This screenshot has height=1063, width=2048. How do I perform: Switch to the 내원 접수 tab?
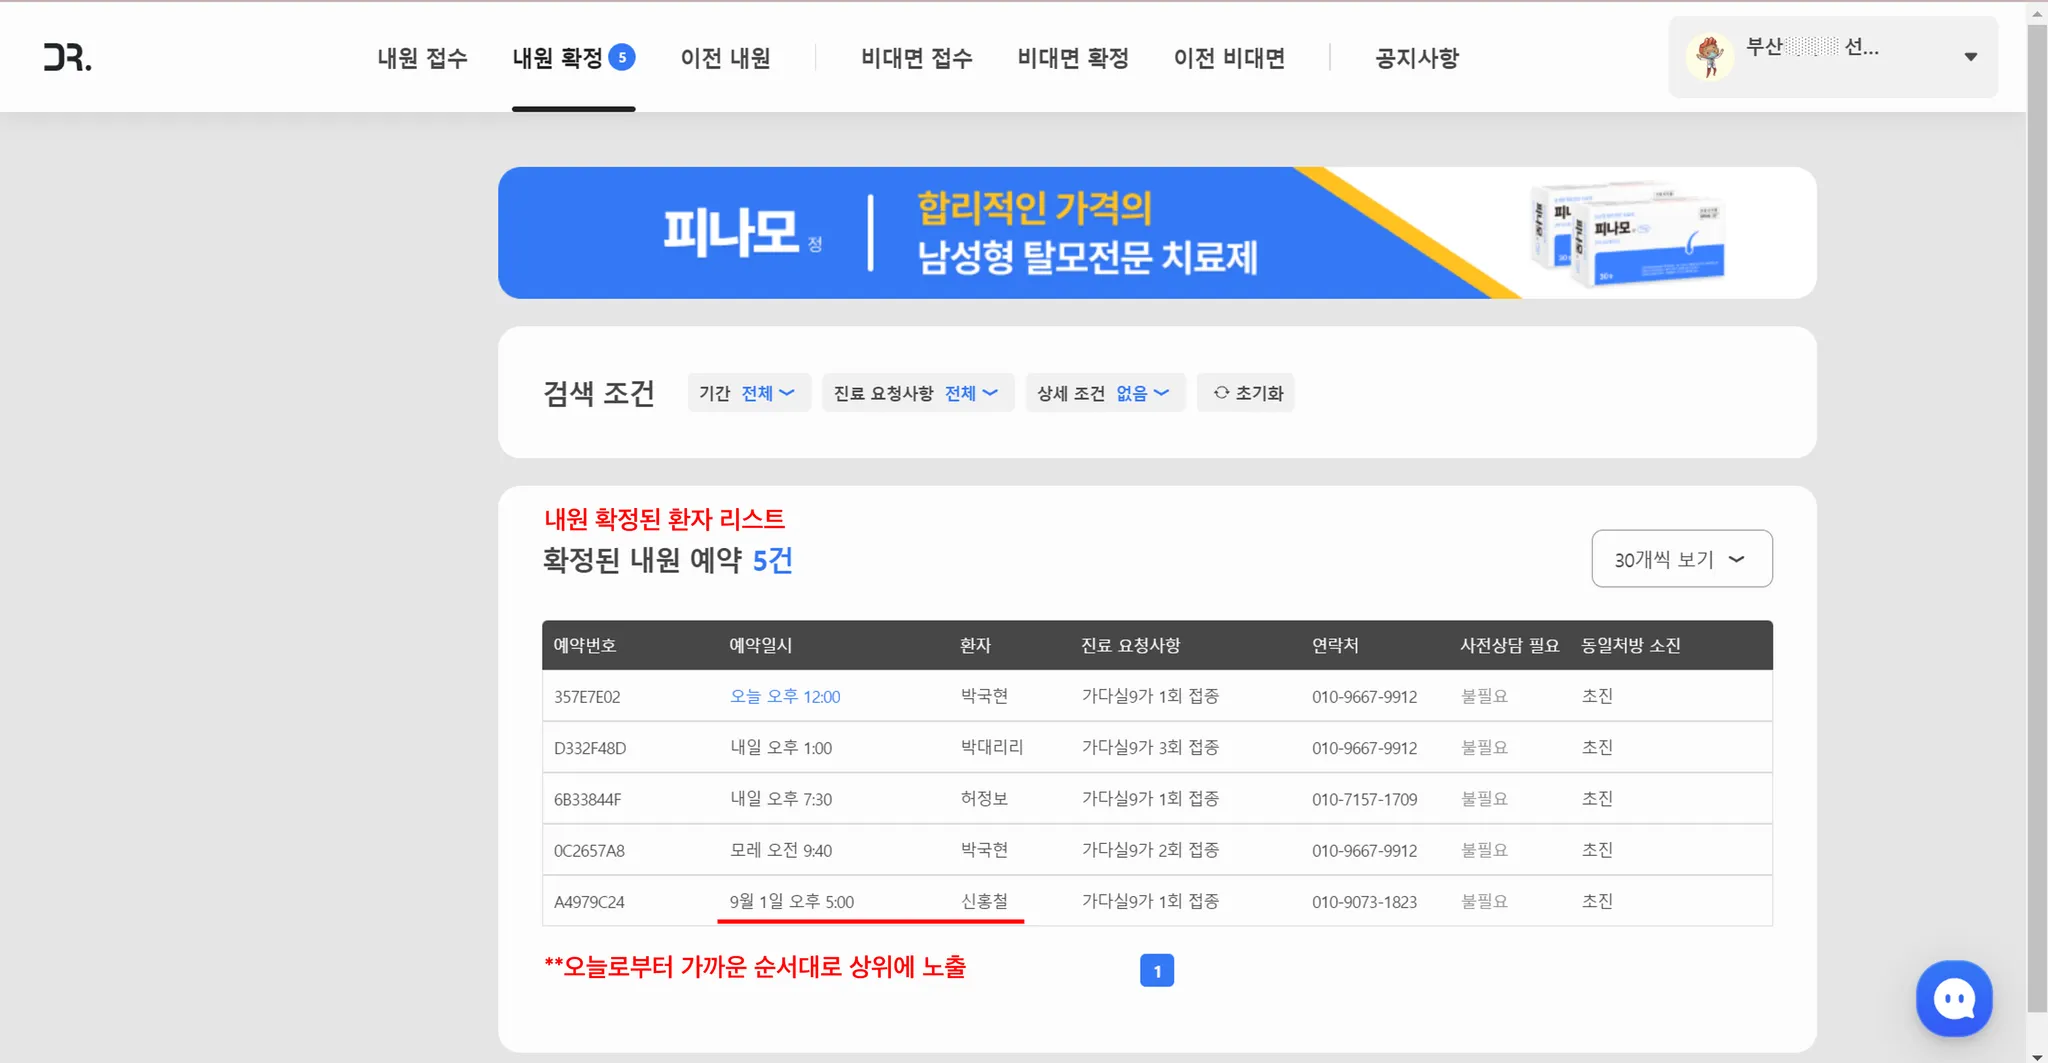tap(422, 58)
